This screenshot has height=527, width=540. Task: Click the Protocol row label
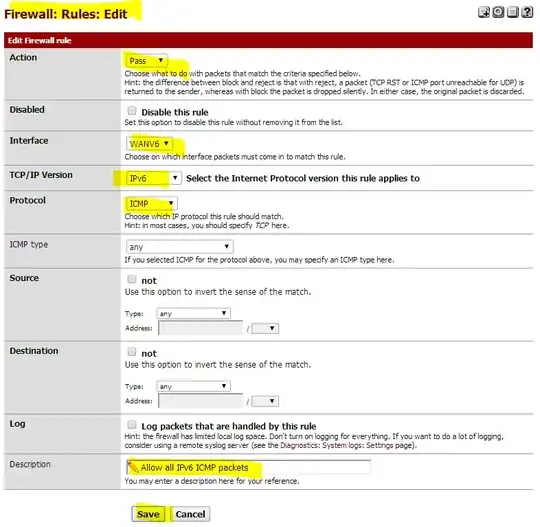pos(28,200)
